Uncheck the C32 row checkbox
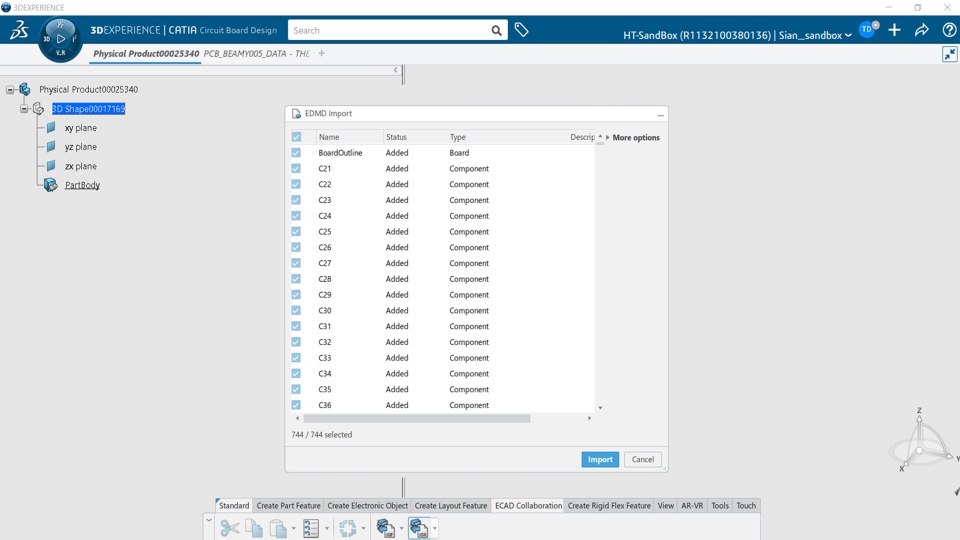960x540 pixels. [x=296, y=342]
